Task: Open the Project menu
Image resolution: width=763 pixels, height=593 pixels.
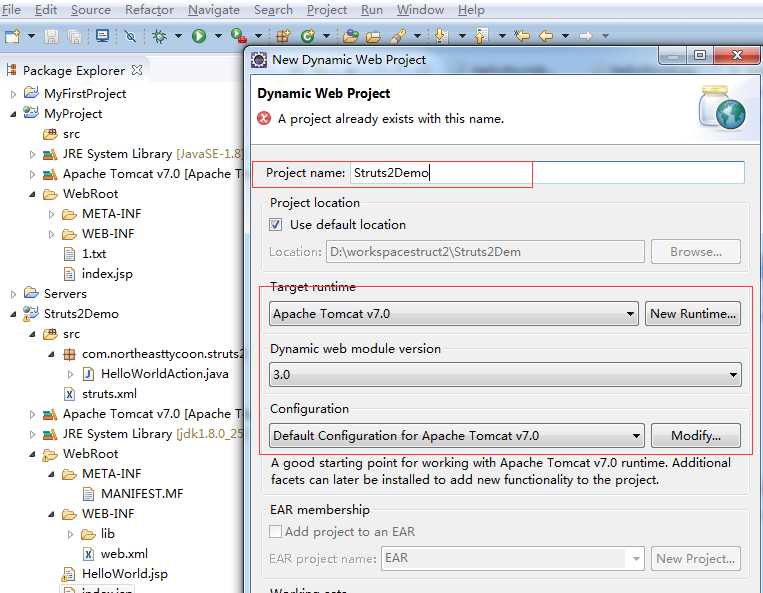Action: click(x=327, y=10)
